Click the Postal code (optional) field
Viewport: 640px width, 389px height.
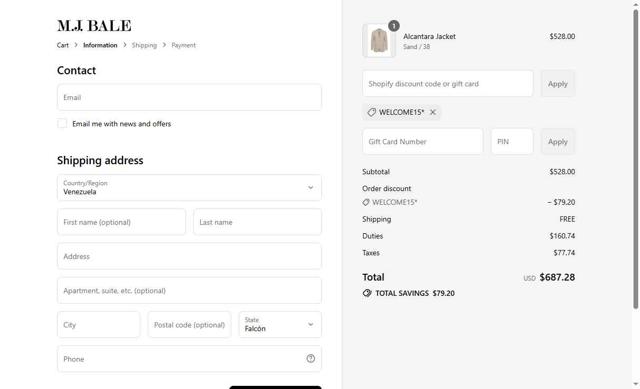click(189, 325)
